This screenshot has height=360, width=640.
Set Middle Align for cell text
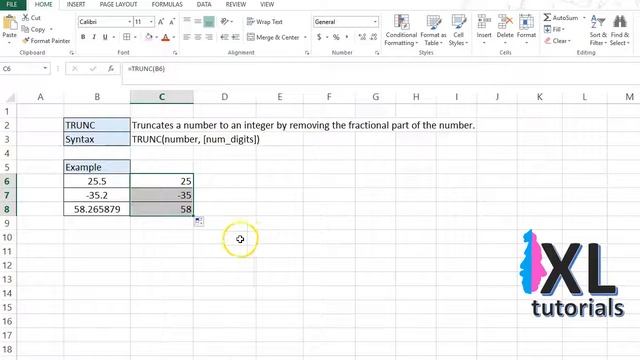point(198,21)
